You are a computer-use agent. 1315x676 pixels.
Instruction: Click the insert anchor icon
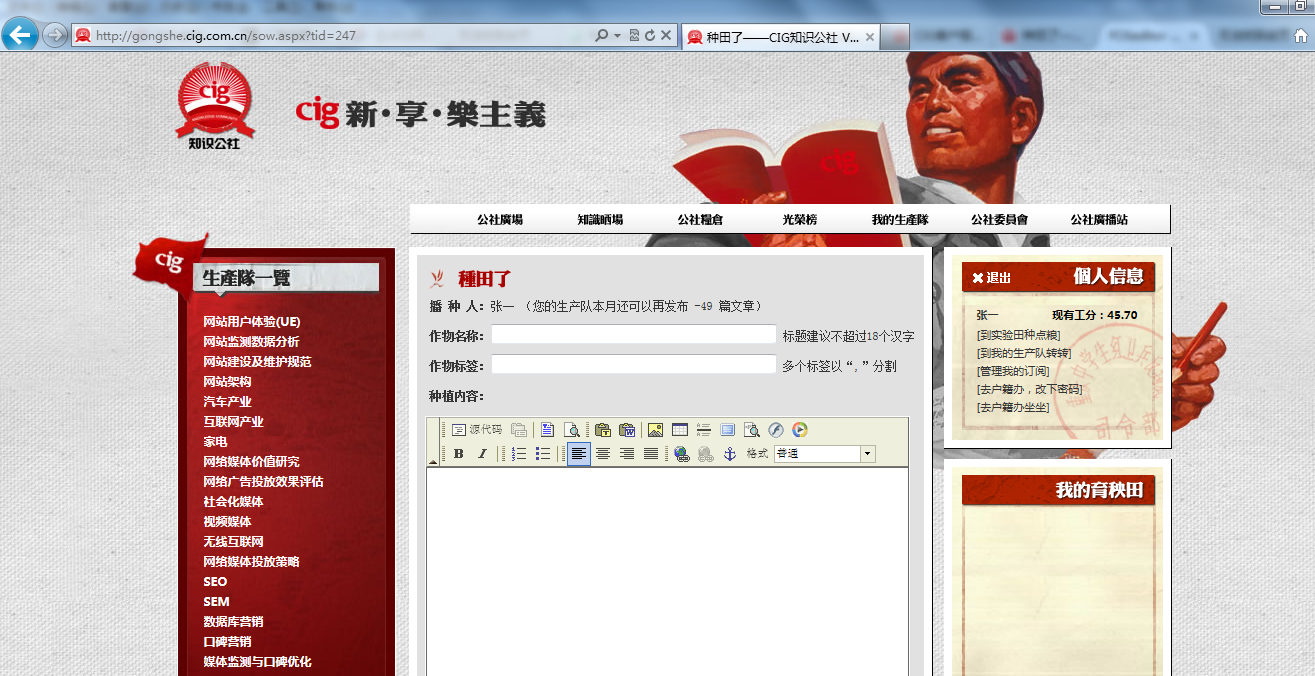pos(730,454)
